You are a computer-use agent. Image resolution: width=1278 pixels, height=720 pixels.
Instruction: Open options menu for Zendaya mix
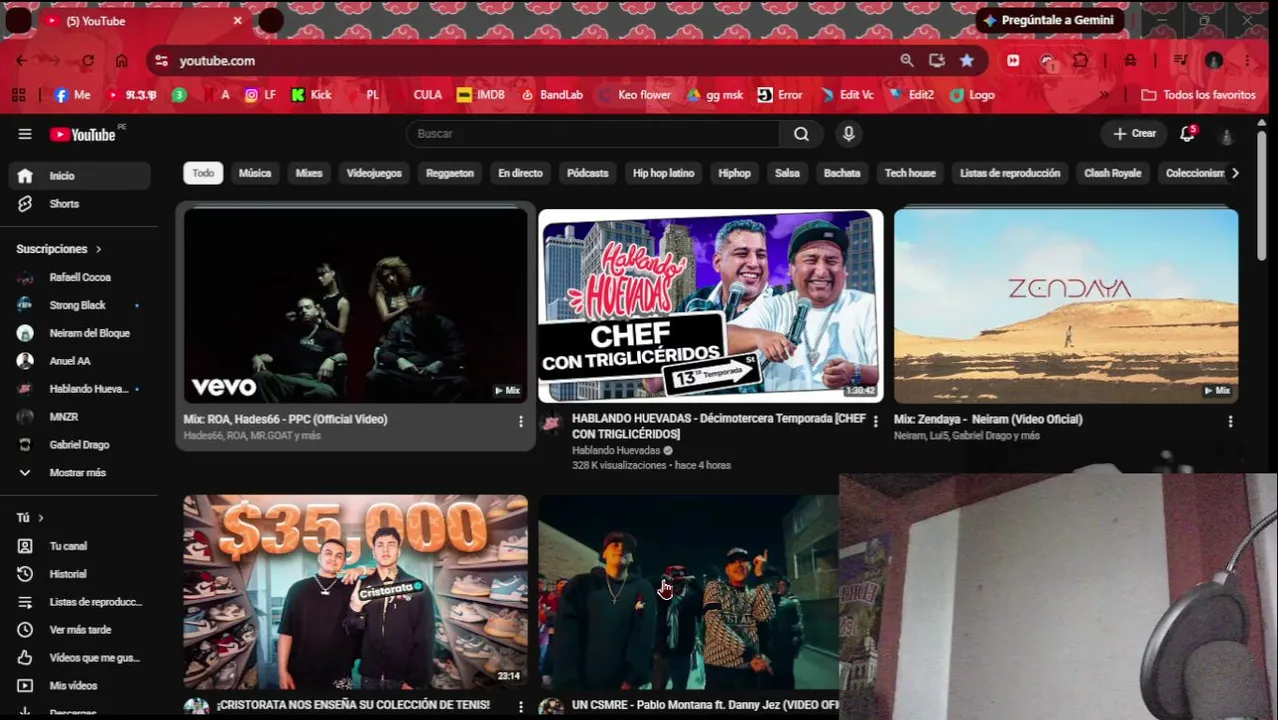1230,422
